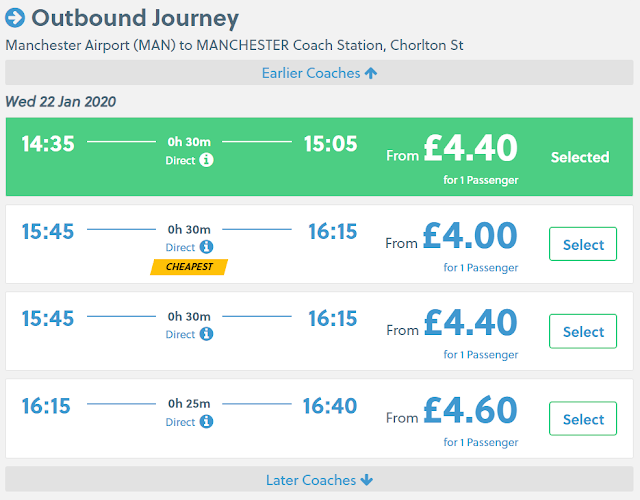Click the Selected 14:35 coach label
Screen dimensions: 640x500
click(579, 157)
